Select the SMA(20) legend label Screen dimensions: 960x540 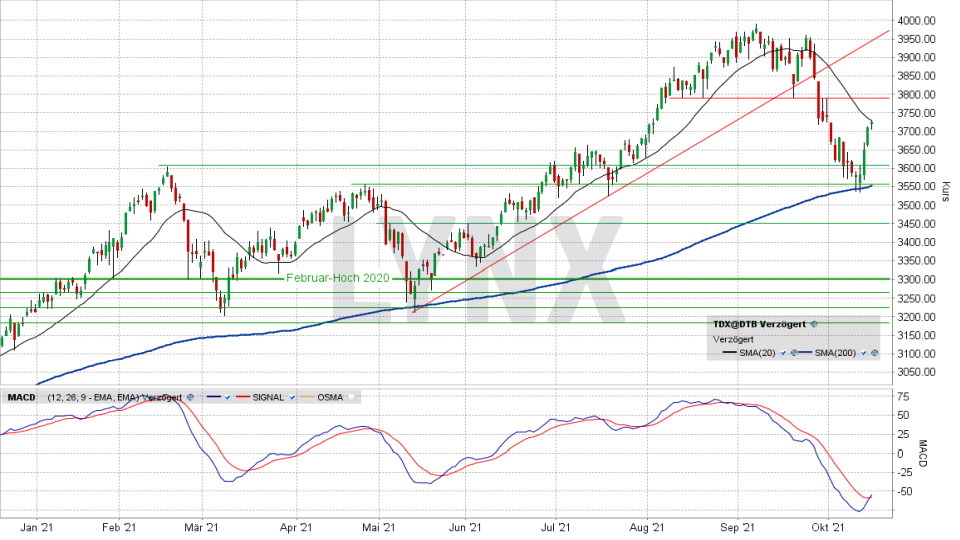(757, 353)
